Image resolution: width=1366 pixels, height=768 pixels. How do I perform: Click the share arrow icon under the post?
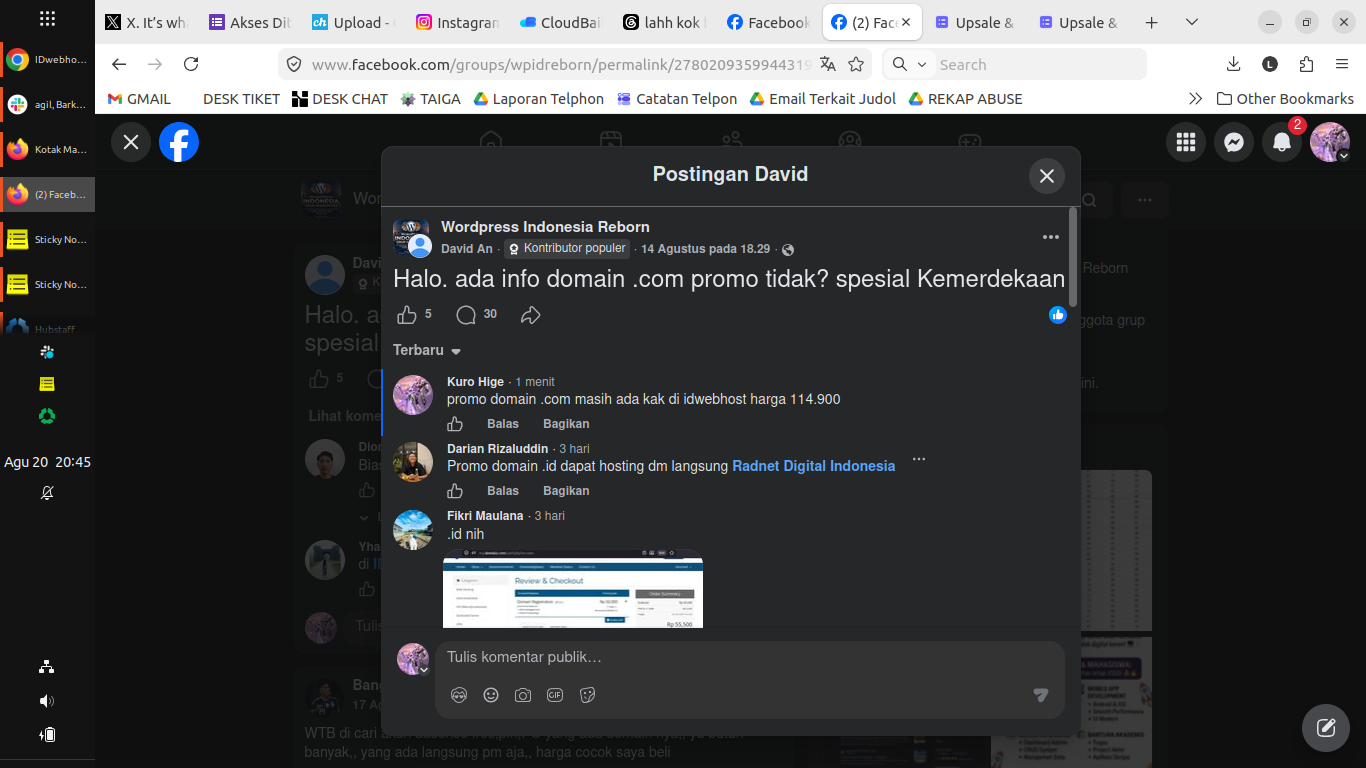click(x=530, y=315)
